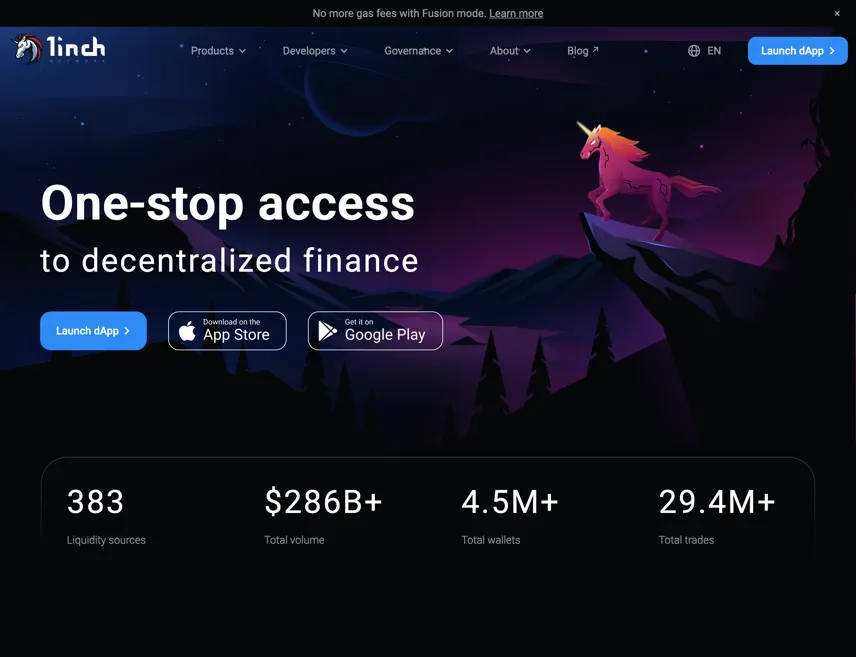The image size is (856, 657).
Task: Expand the Developers dropdown menu
Action: [315, 51]
